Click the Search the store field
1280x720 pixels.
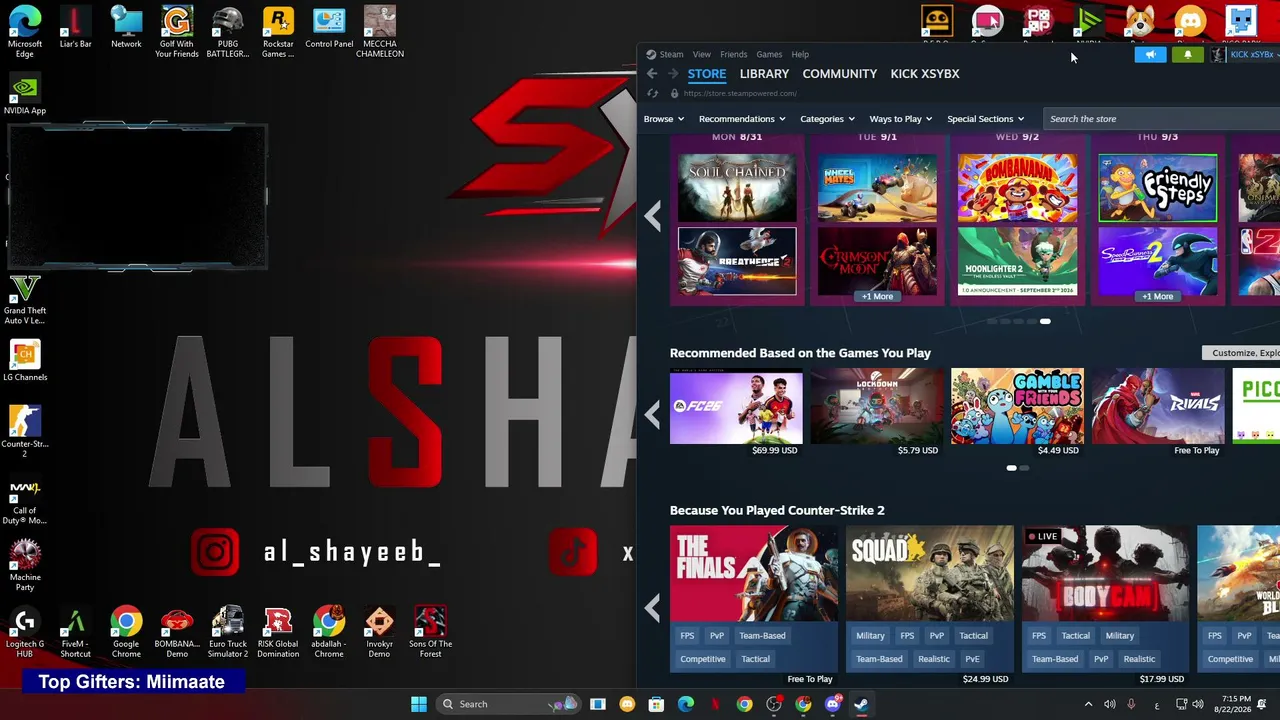pyautogui.click(x=1163, y=119)
